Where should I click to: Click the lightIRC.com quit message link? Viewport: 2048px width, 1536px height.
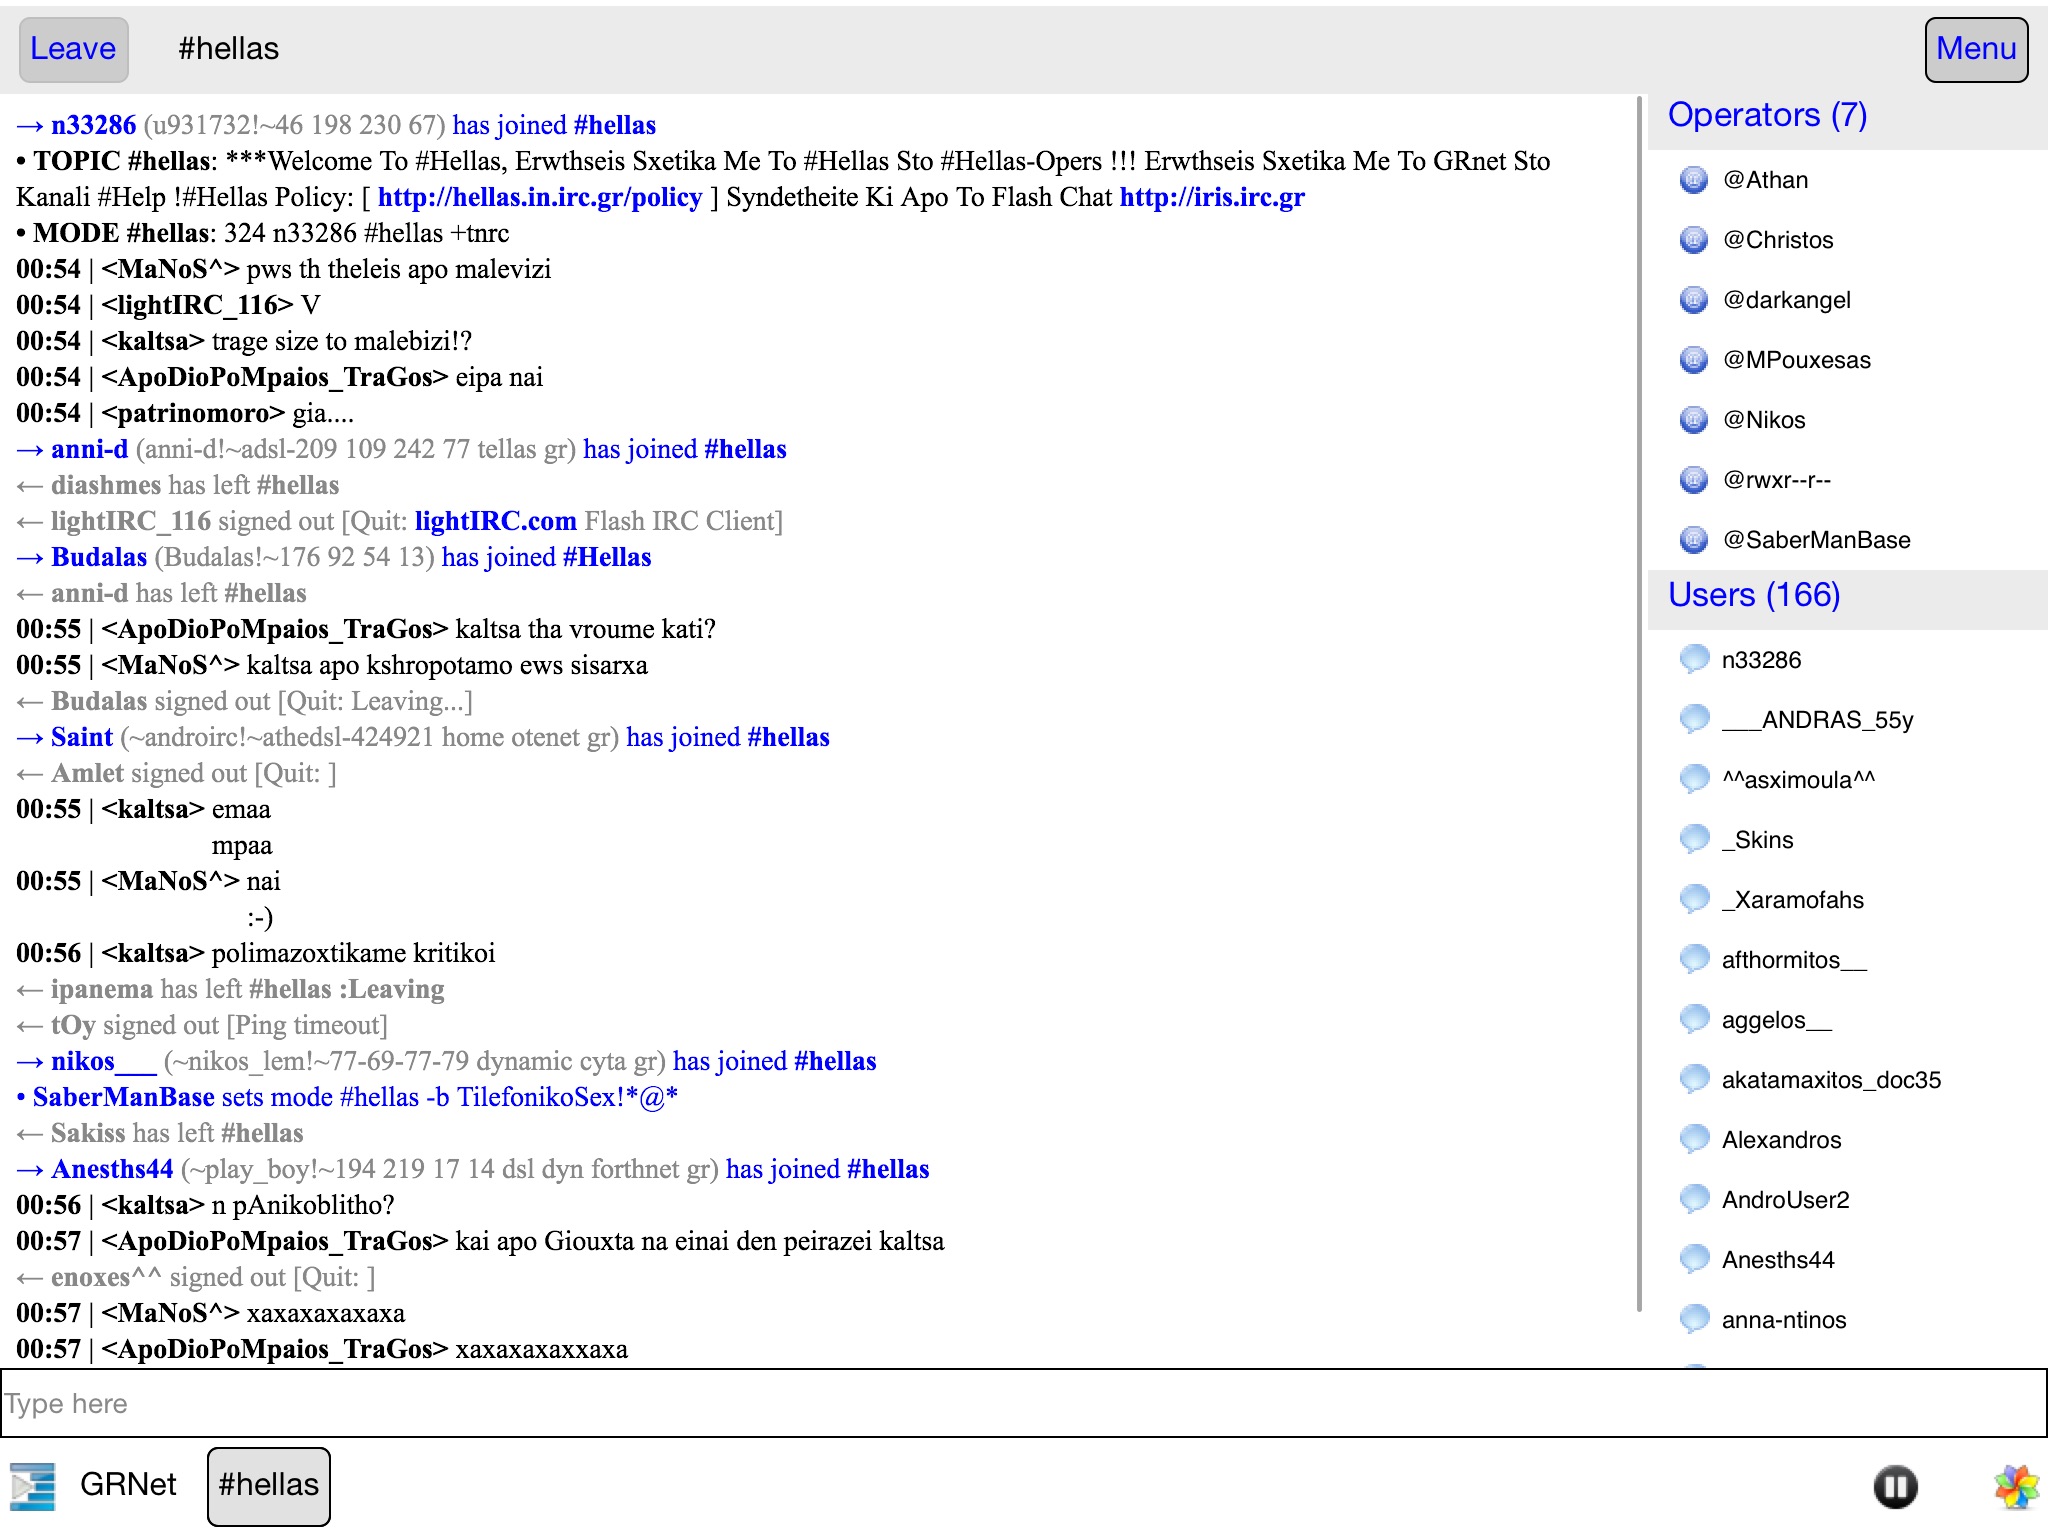point(495,521)
